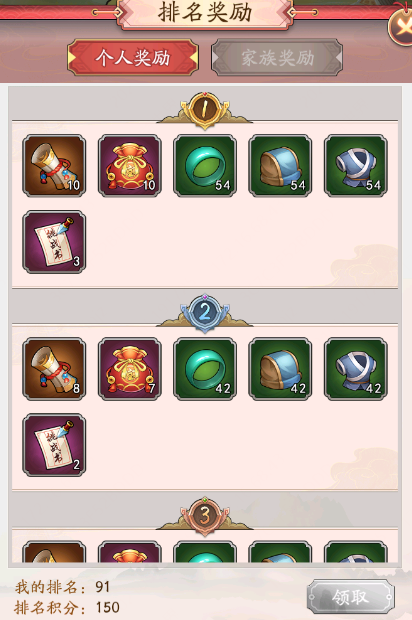This screenshot has width=412, height=620.
Task: Click the 领取 claim button
Action: tap(350, 597)
